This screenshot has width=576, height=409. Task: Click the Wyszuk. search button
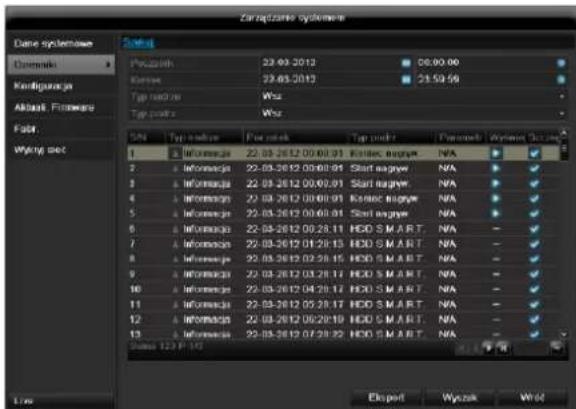460,398
